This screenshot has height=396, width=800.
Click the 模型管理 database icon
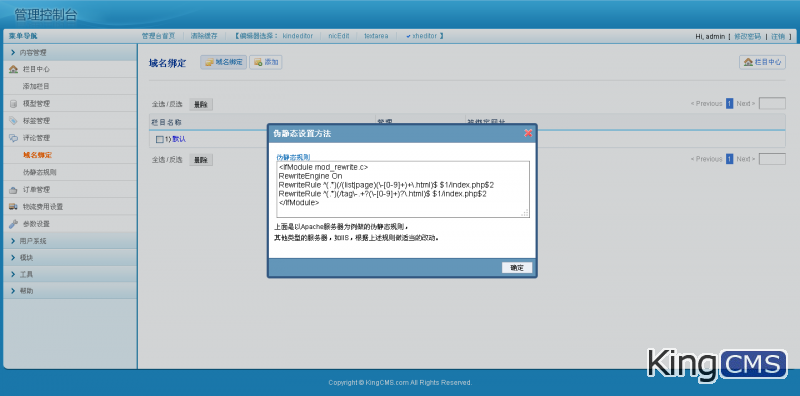point(13,104)
